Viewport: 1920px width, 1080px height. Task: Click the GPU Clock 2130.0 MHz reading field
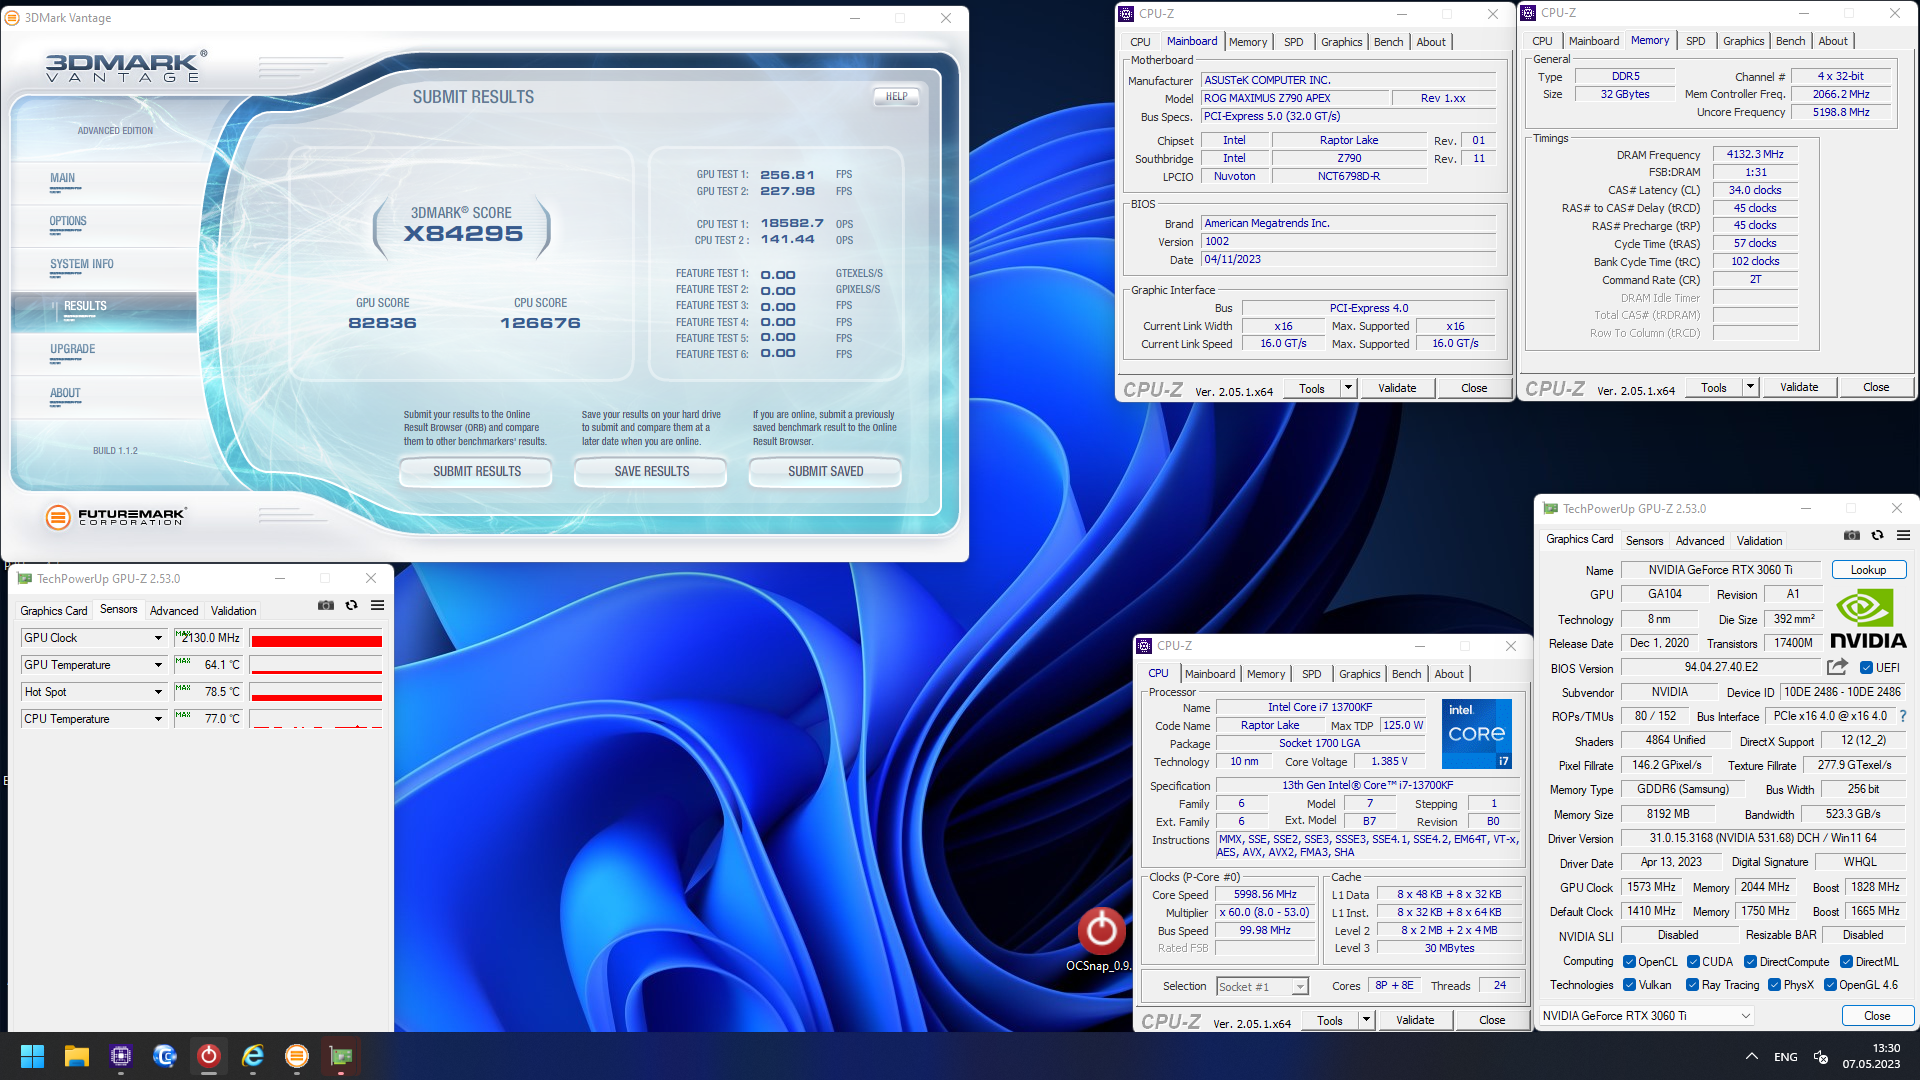[x=208, y=638]
